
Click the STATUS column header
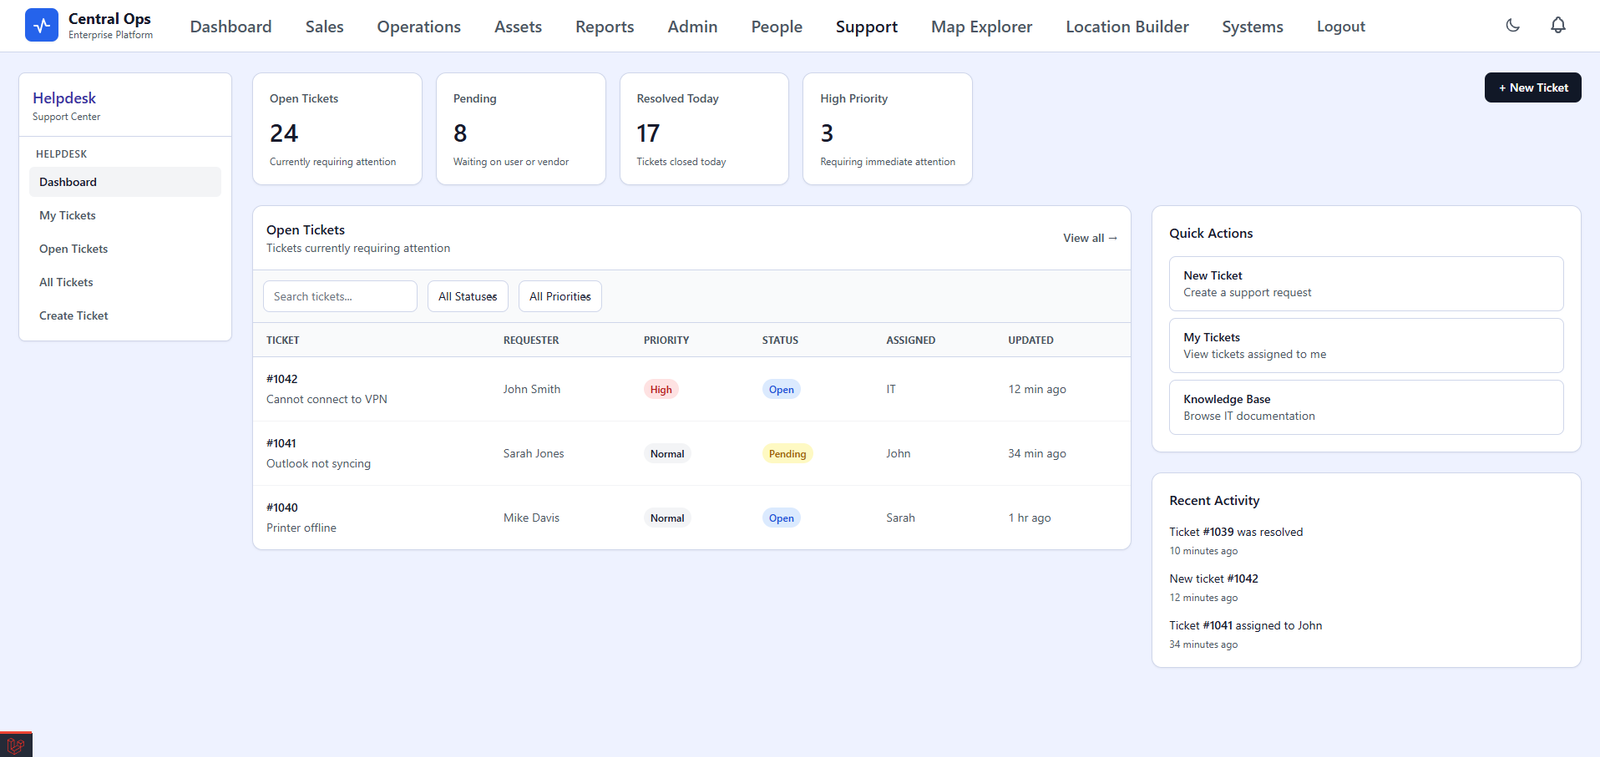780,340
